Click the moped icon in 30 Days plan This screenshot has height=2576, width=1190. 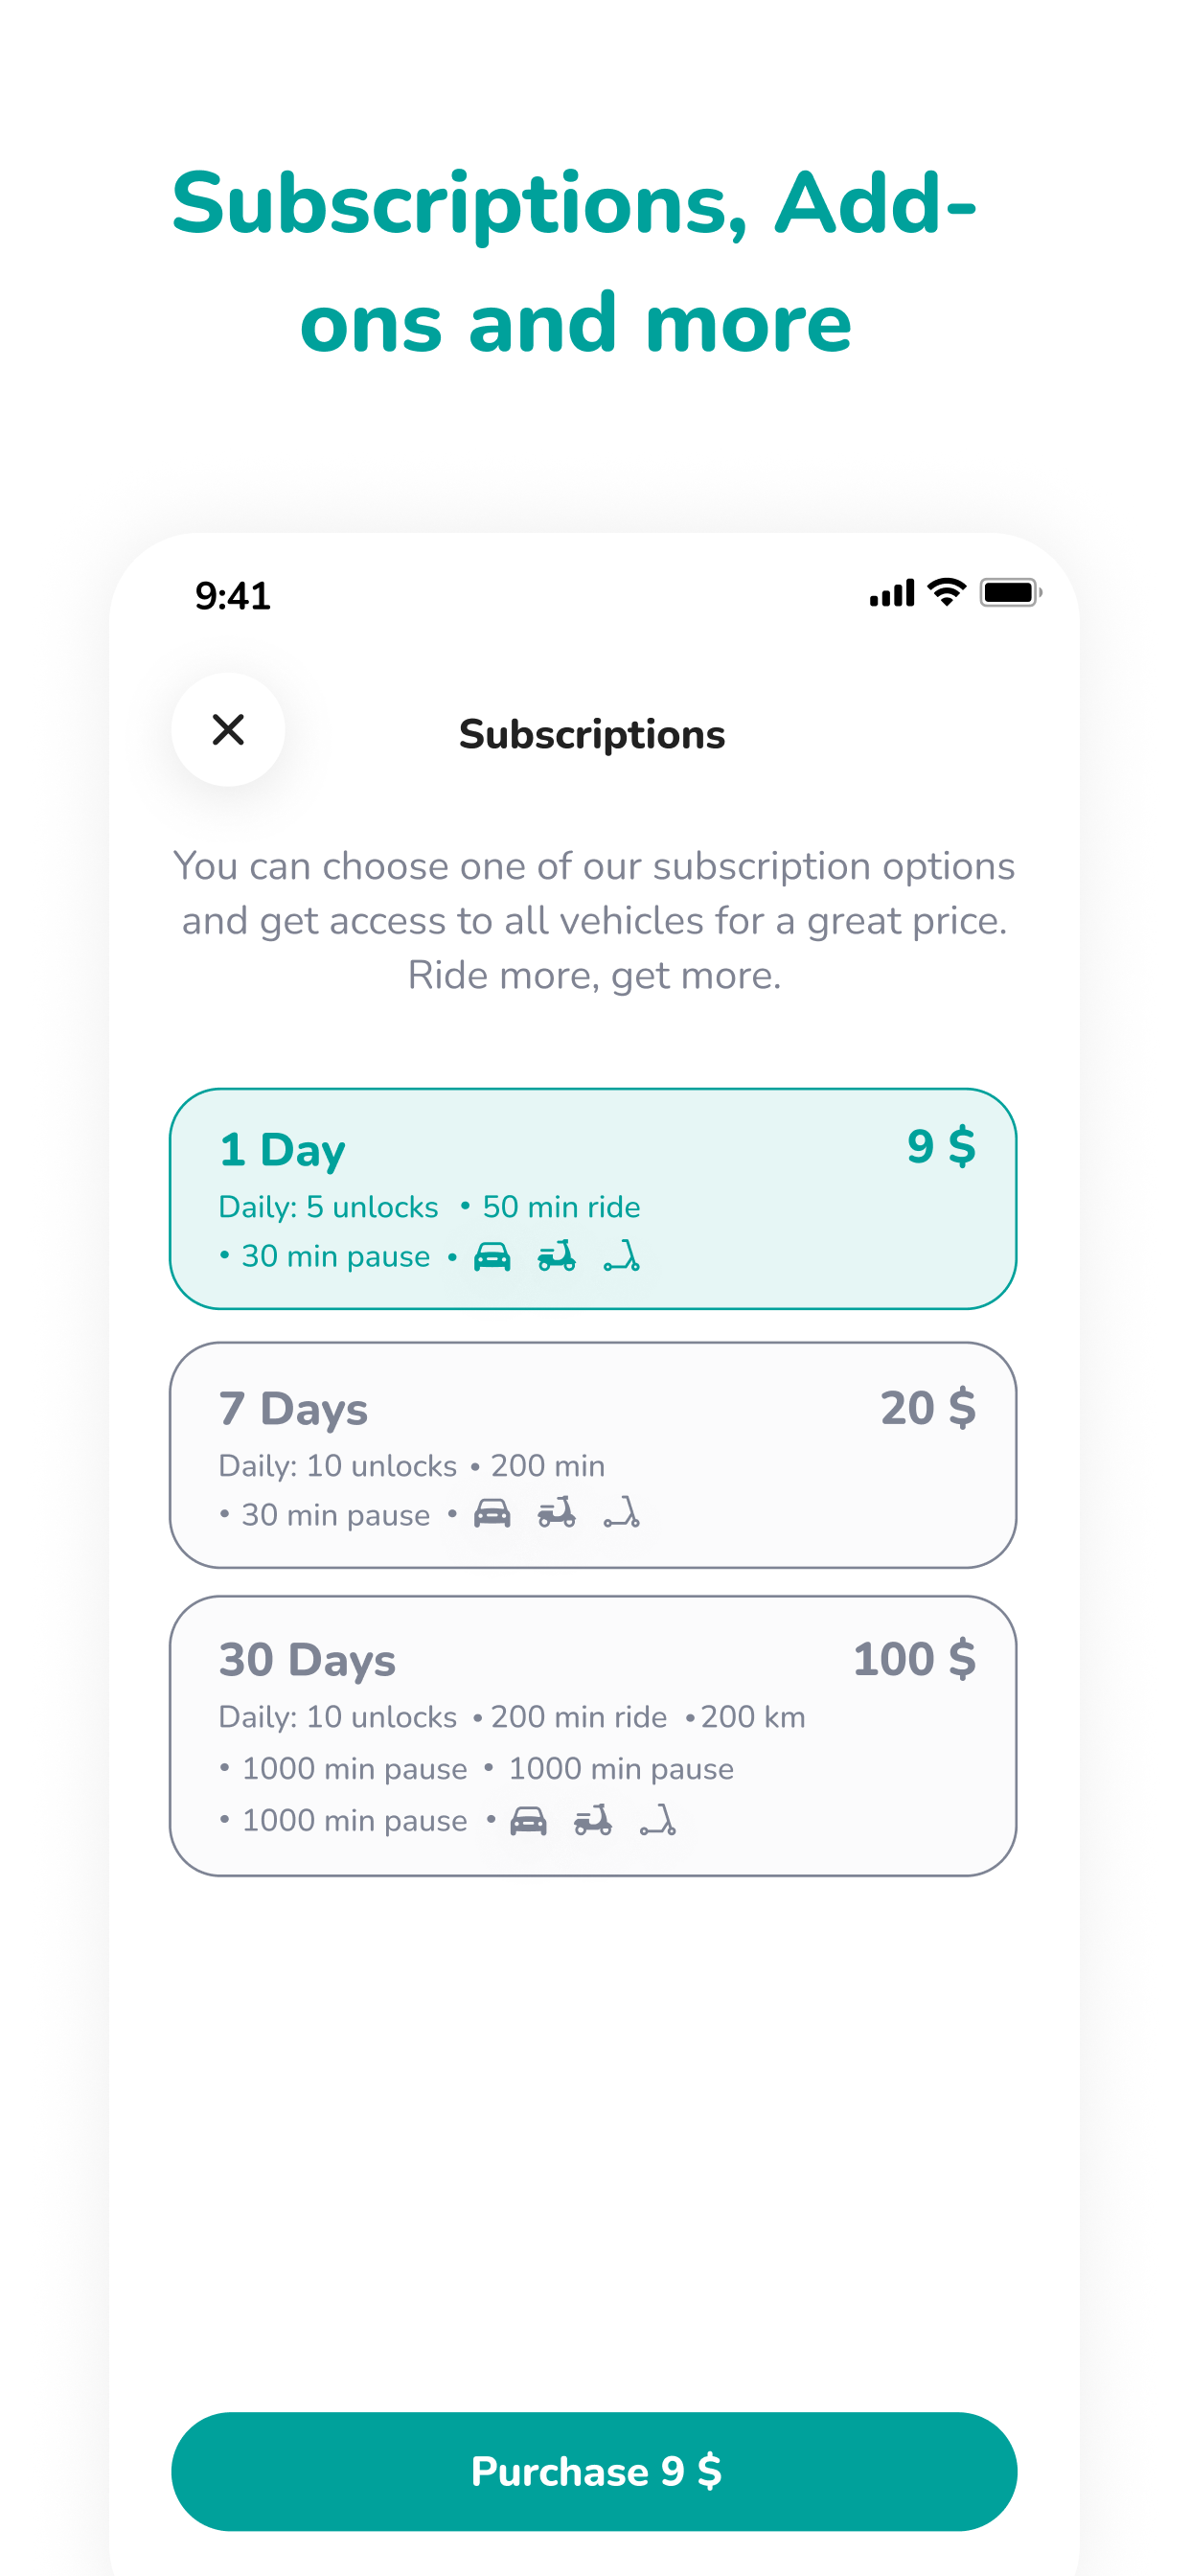593,1821
